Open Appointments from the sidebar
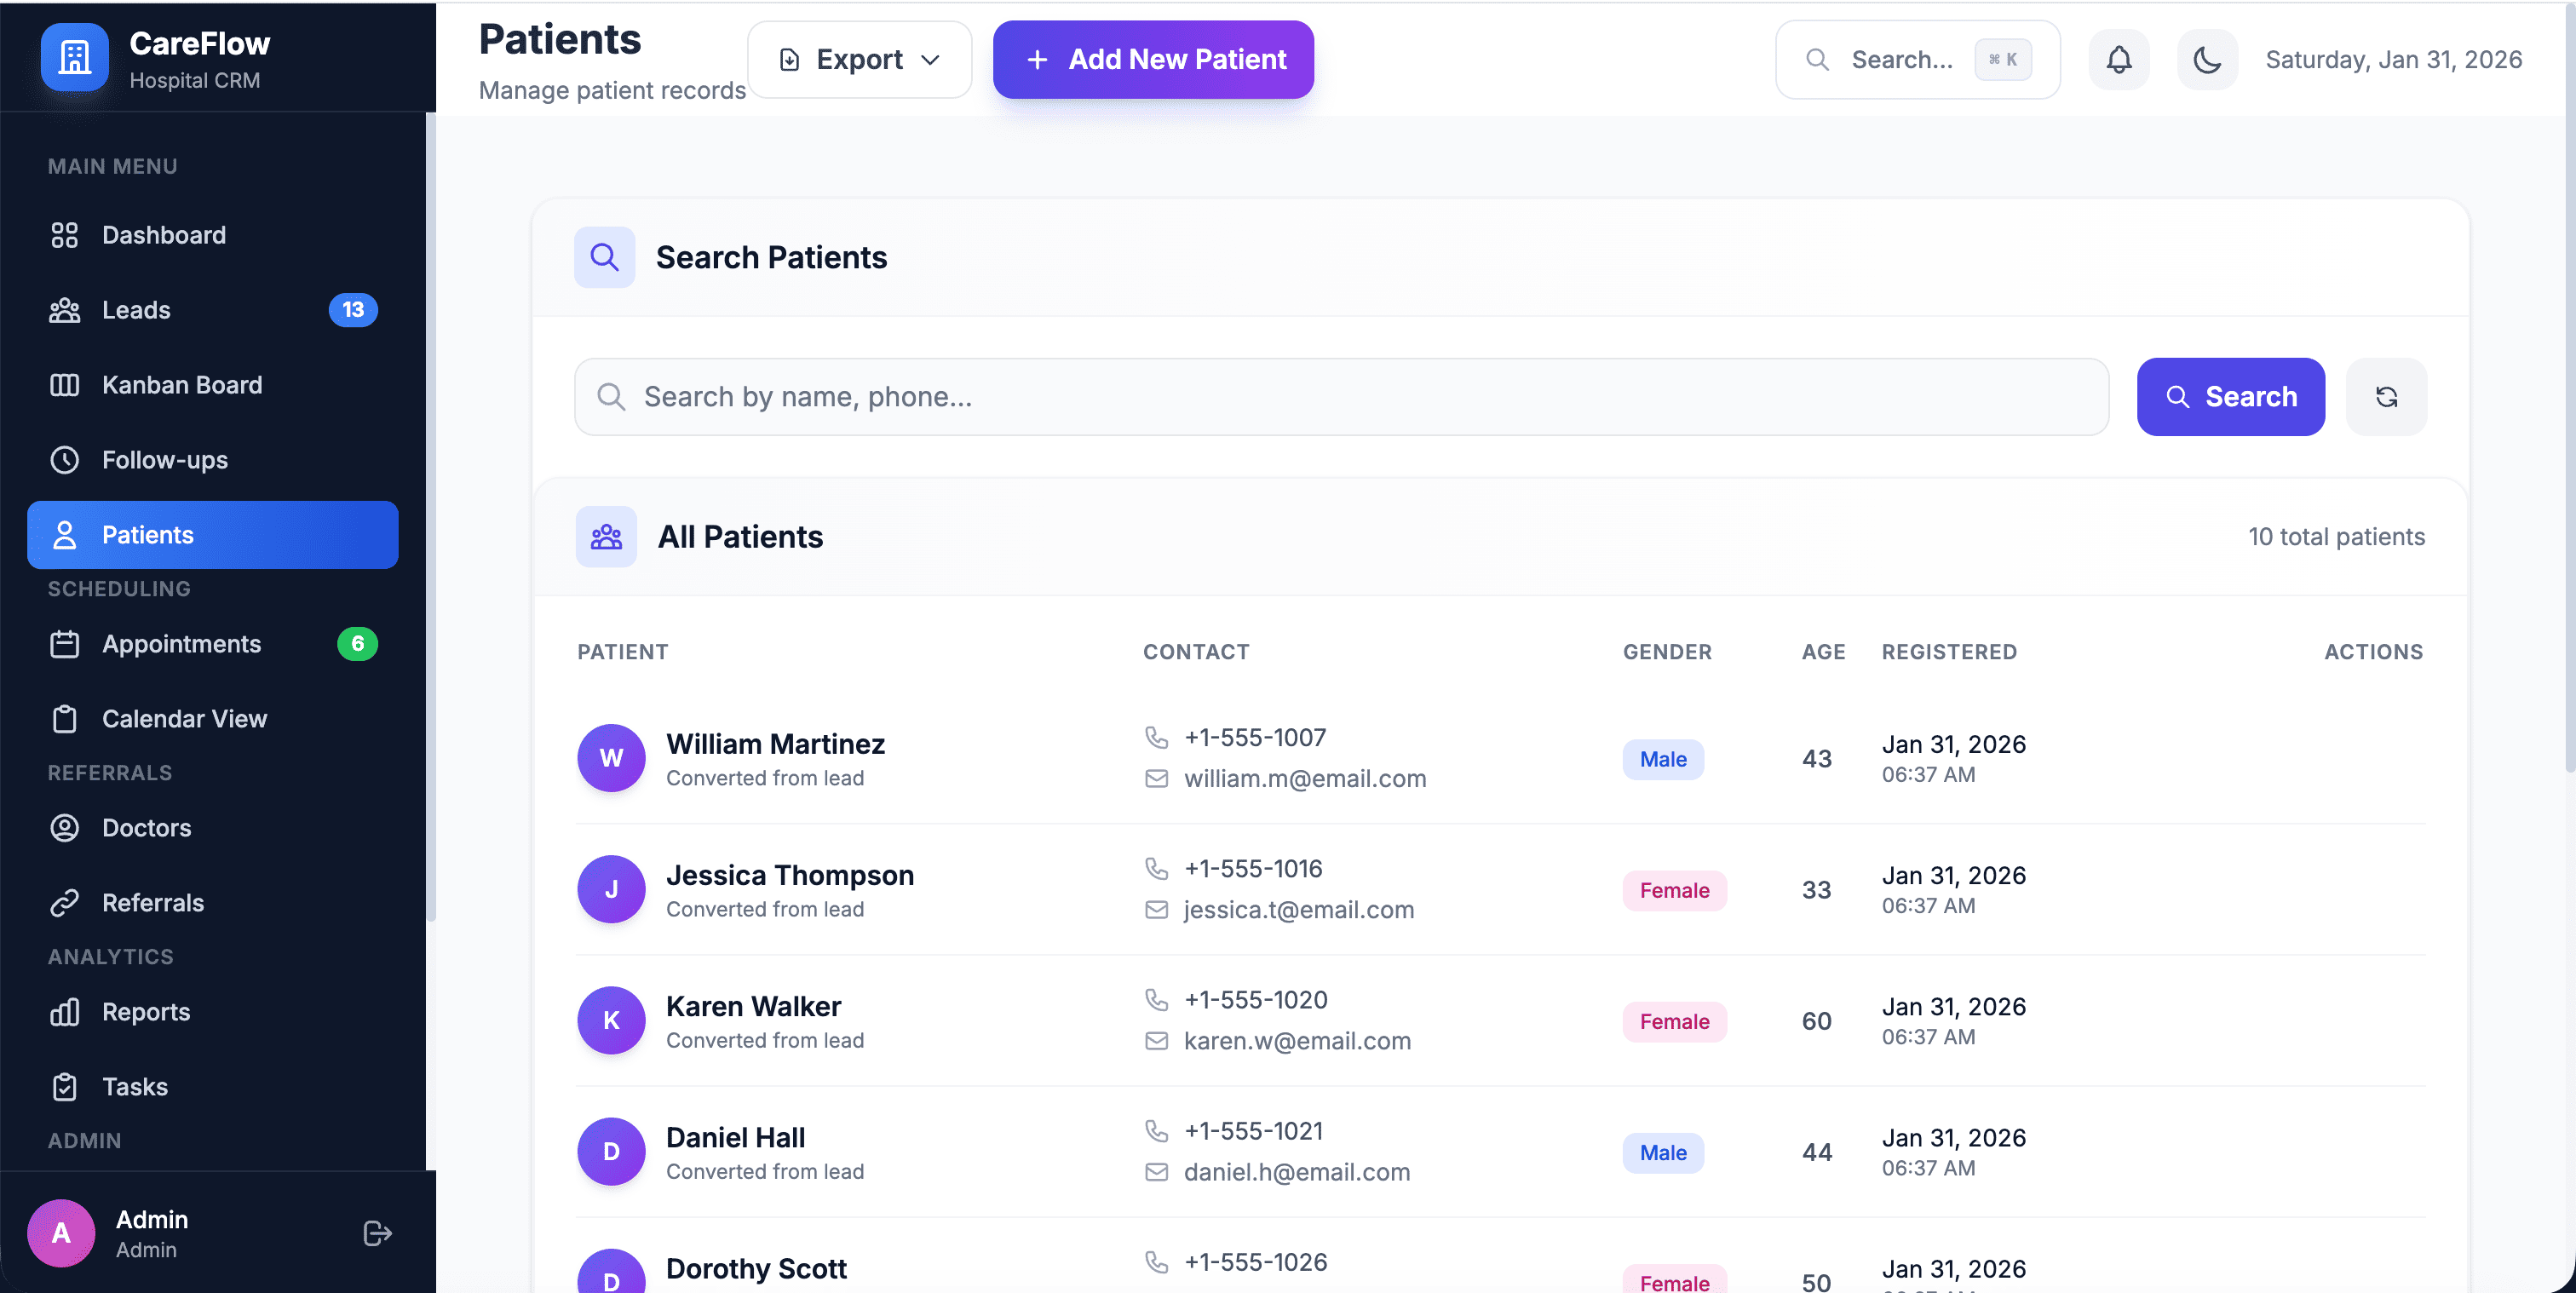This screenshot has width=2576, height=1293. pos(181,644)
